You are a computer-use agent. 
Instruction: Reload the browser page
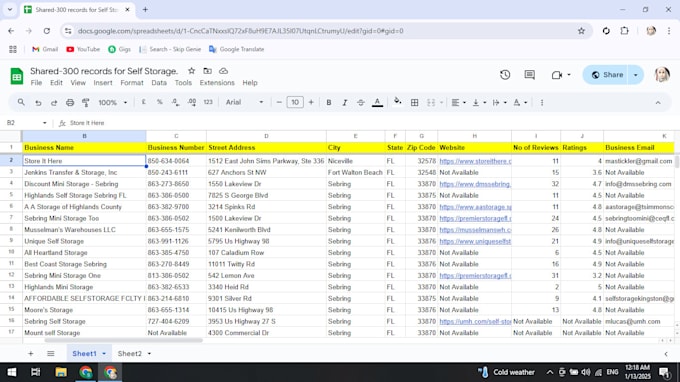(47, 31)
